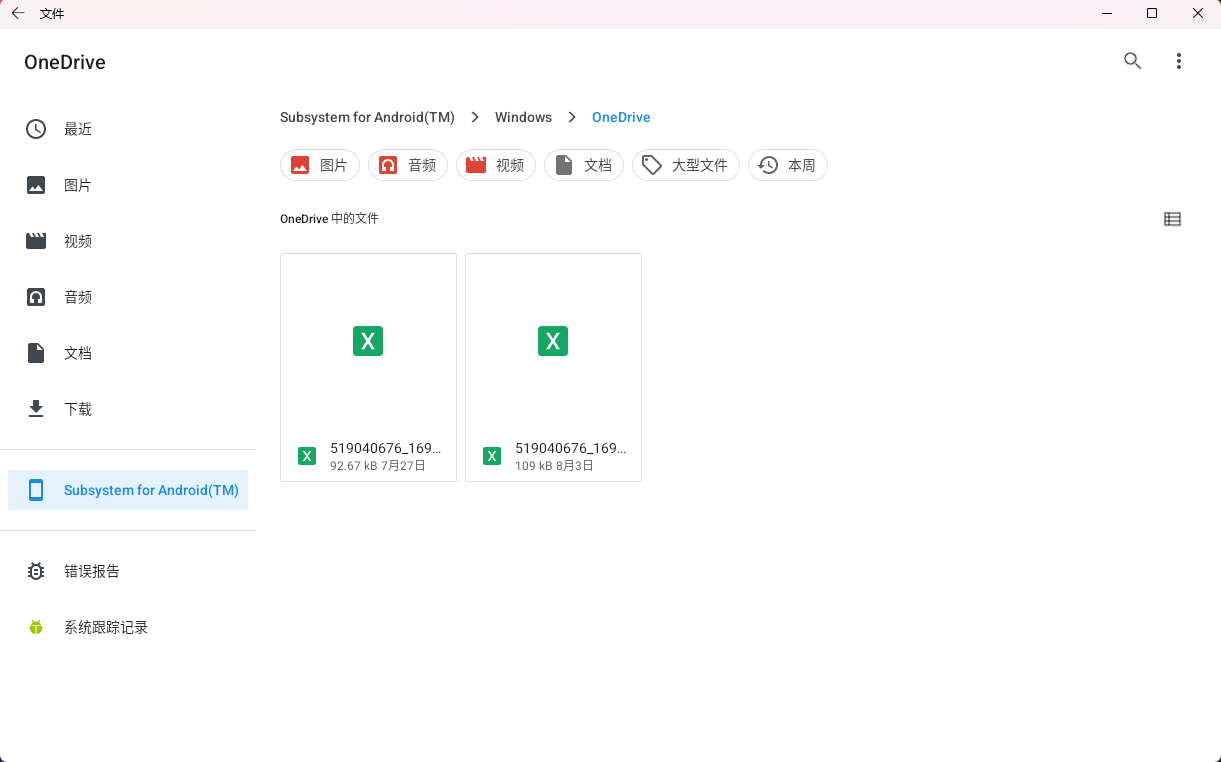Open 错误报告 bug report entry

[x=92, y=571]
